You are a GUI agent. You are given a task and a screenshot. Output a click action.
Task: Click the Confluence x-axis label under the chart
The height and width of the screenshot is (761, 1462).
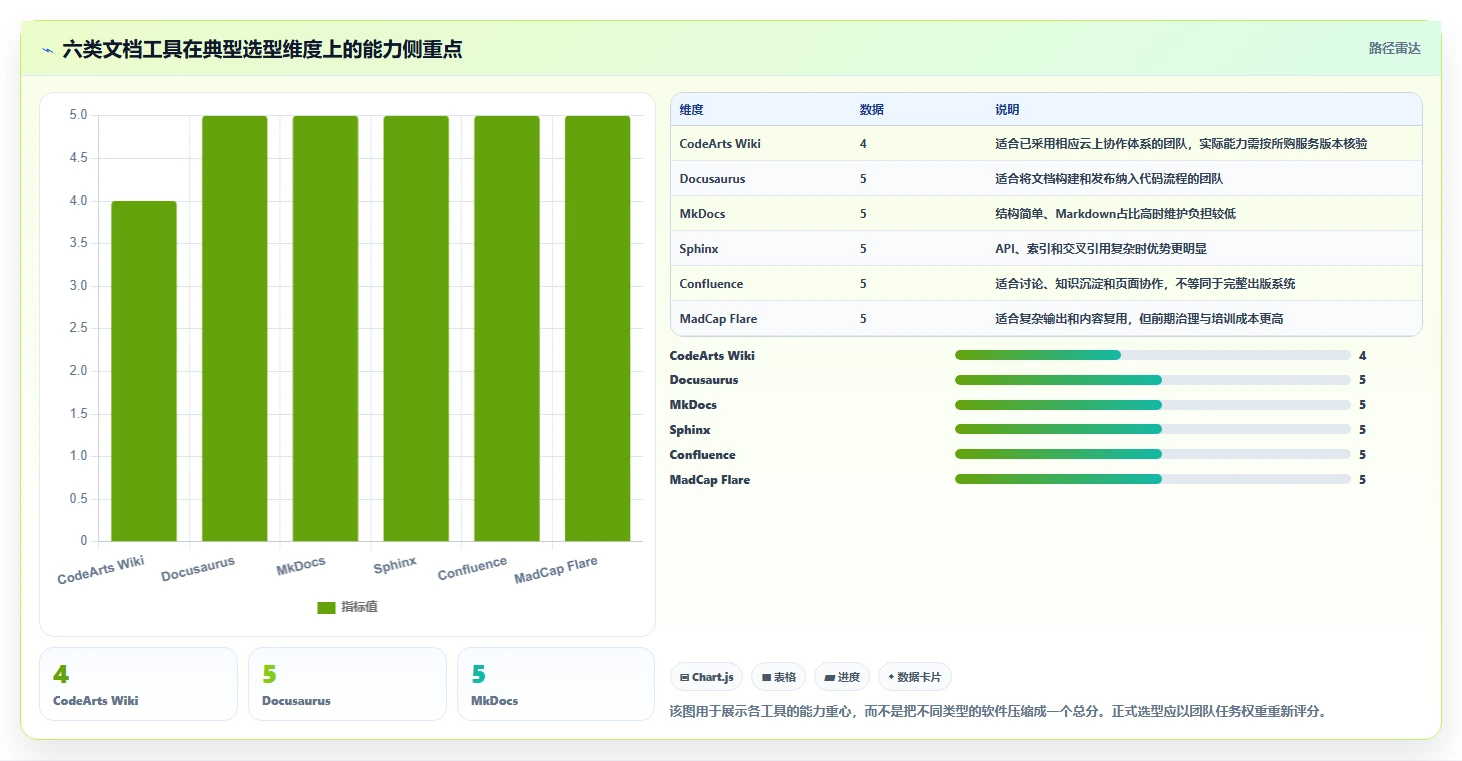click(472, 568)
